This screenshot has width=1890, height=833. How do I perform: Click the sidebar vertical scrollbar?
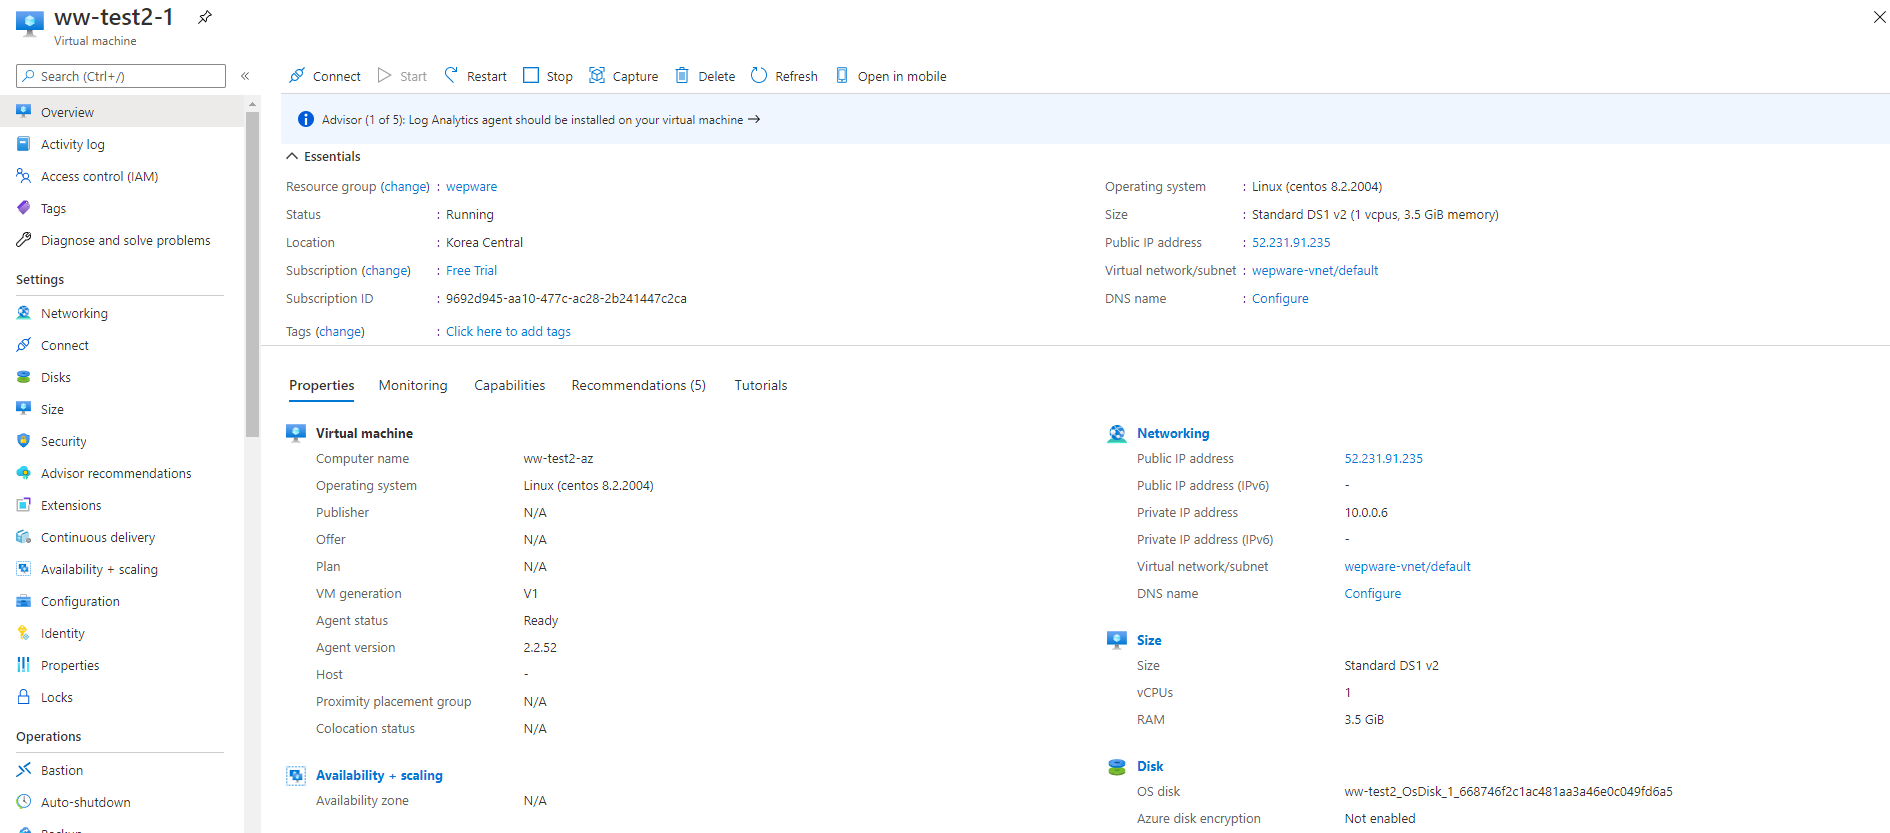(x=252, y=275)
